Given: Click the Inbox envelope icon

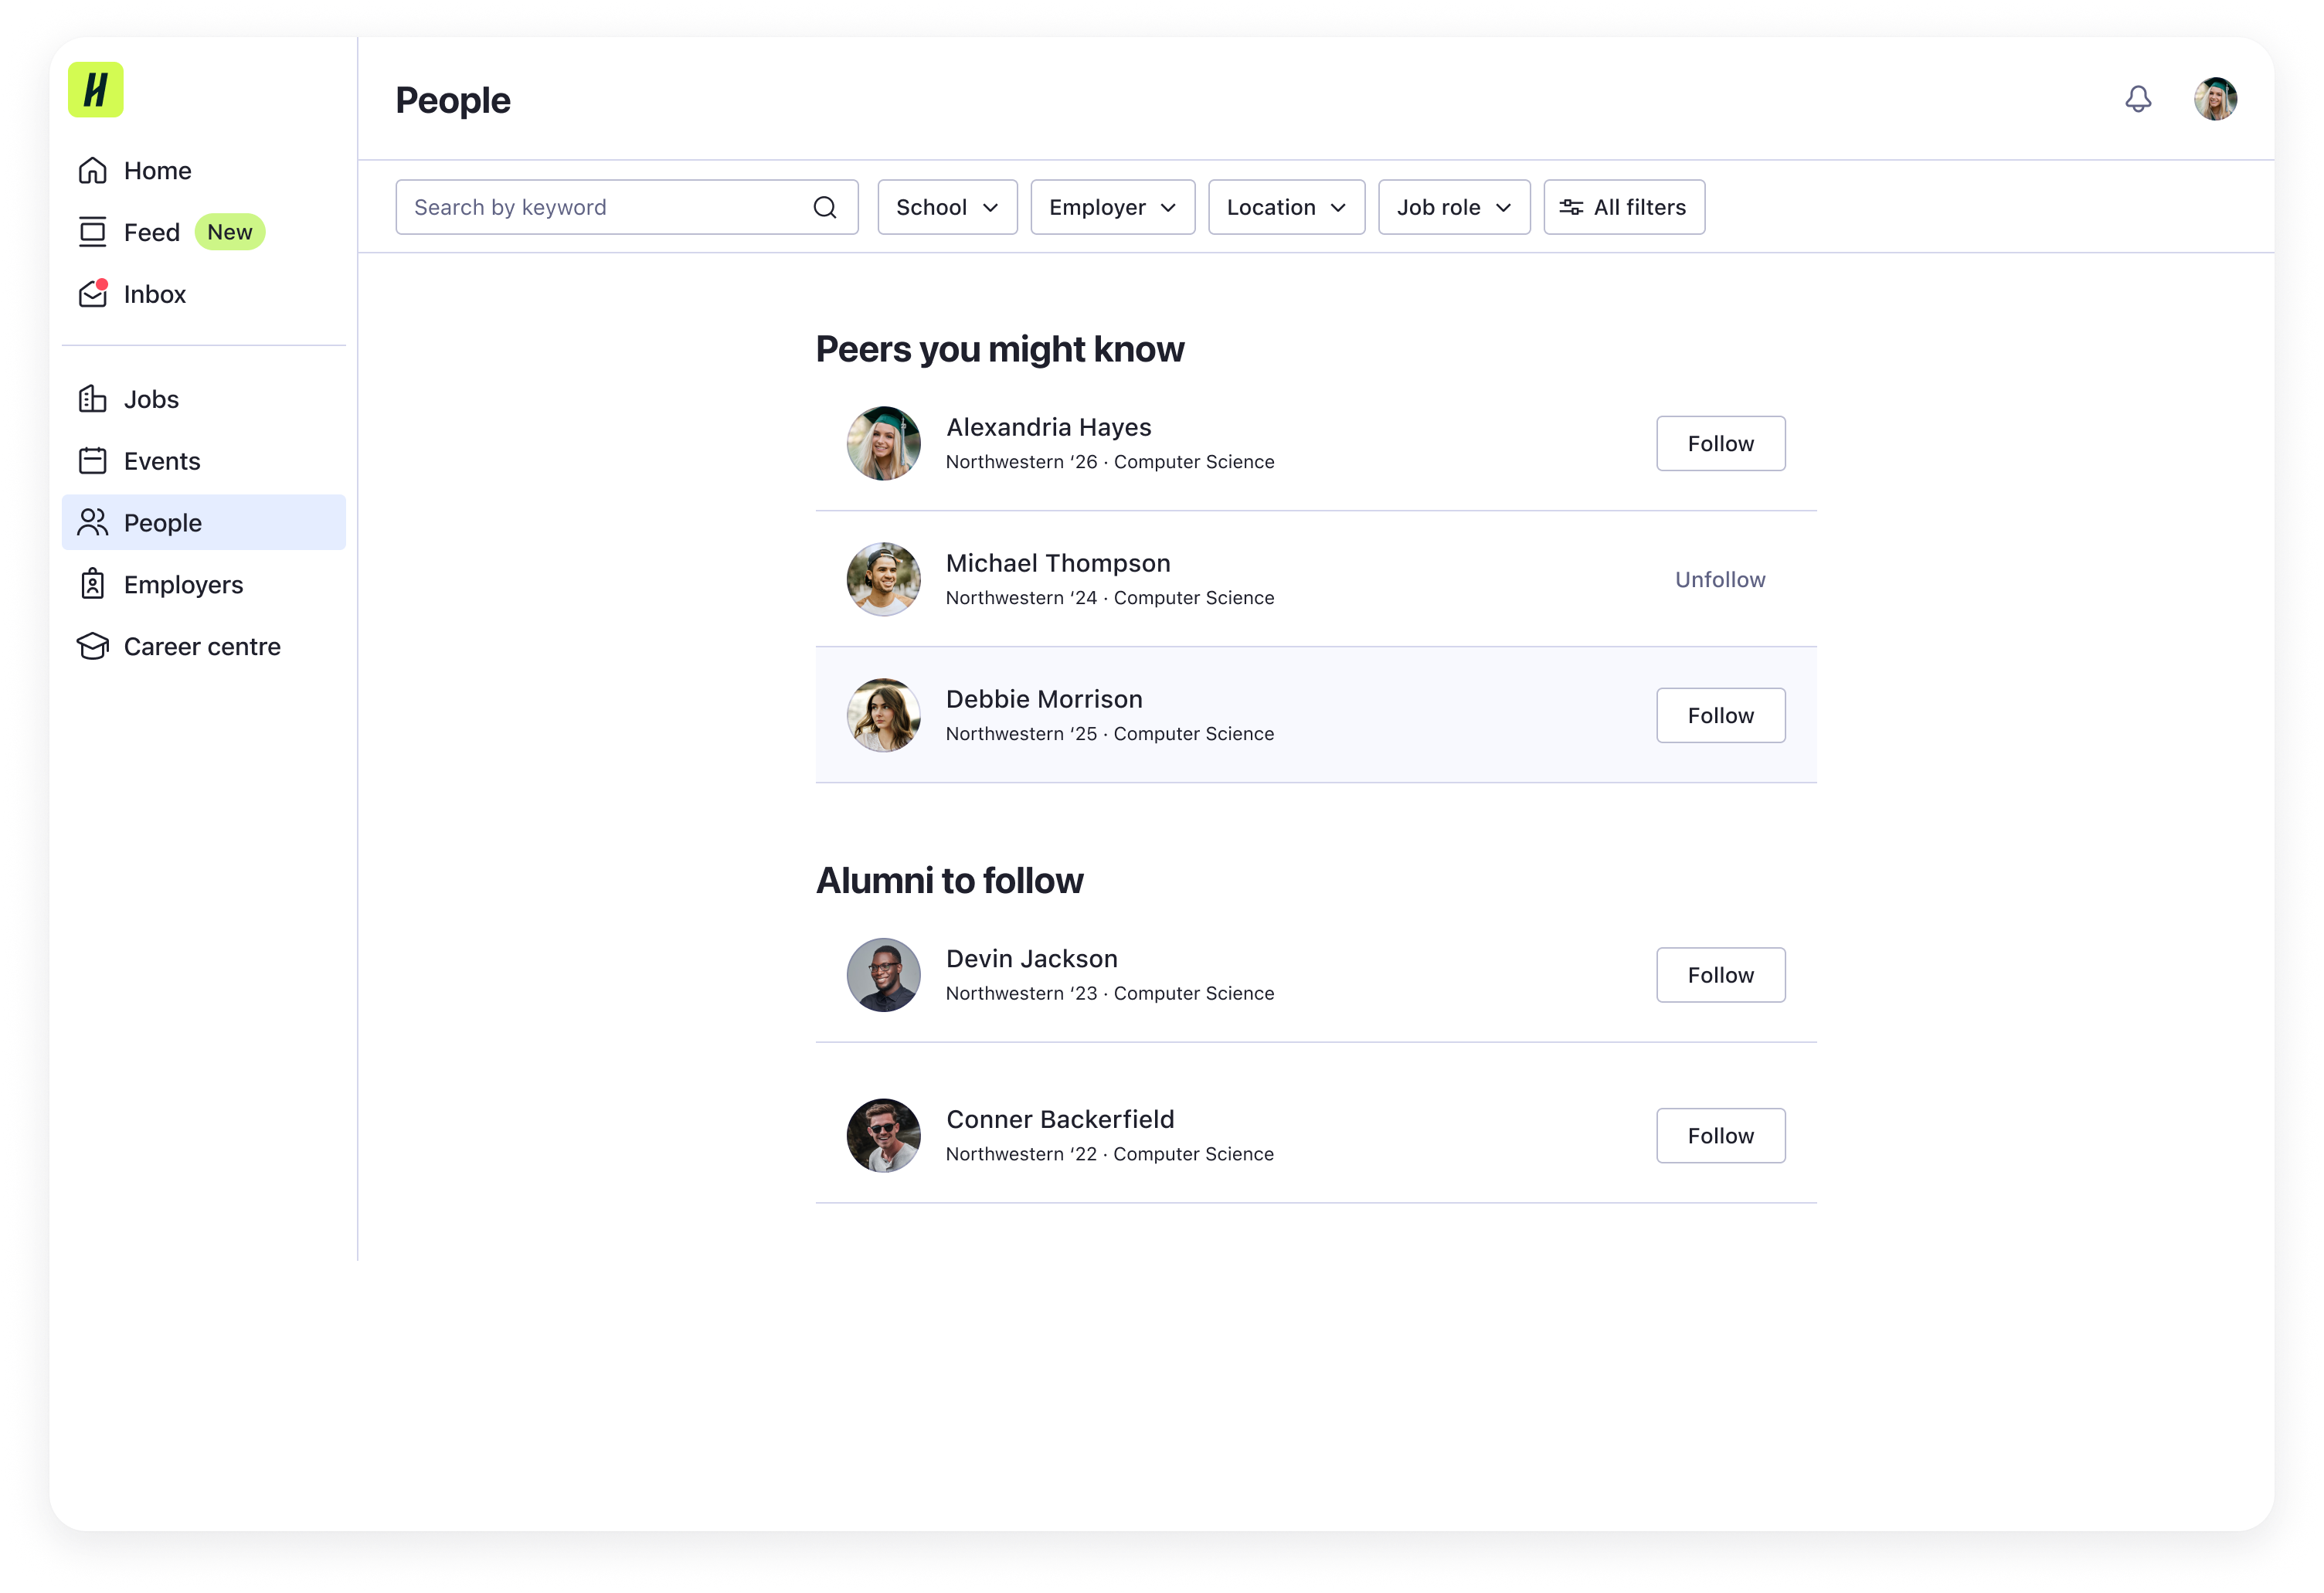Looking at the screenshot, I should pos(93,294).
